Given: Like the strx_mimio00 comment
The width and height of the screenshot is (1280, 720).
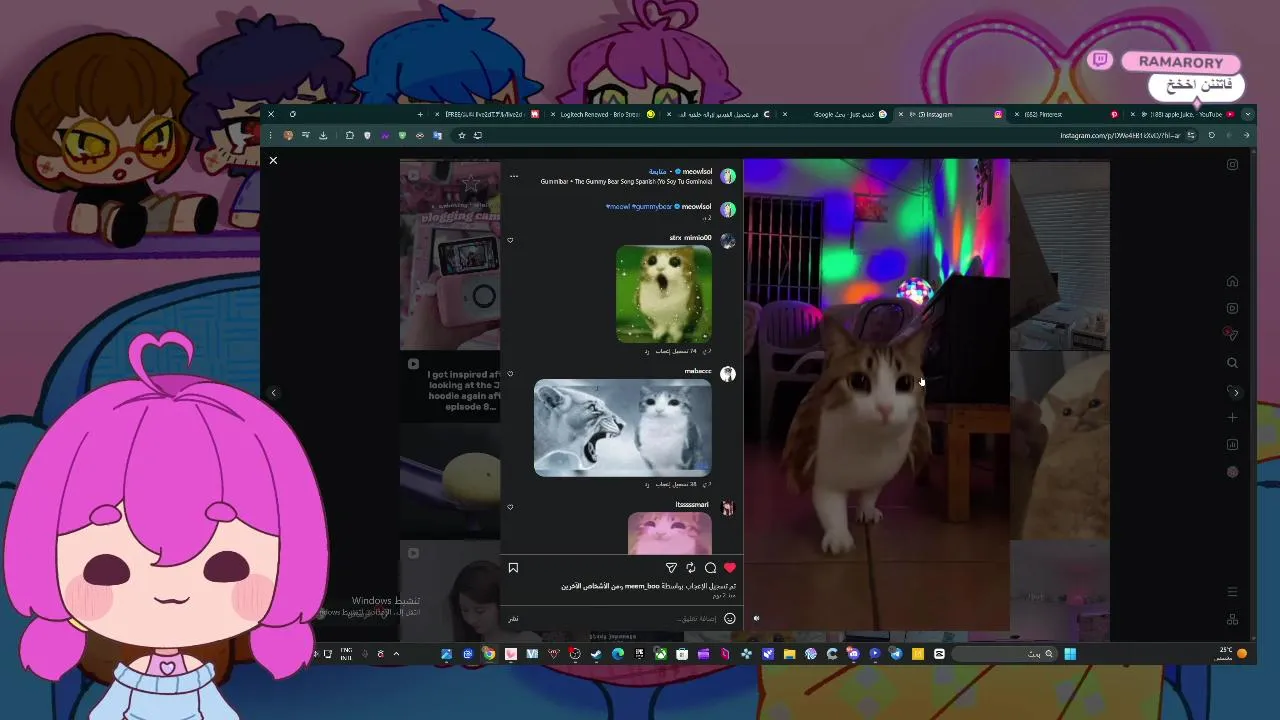Looking at the screenshot, I should point(510,240).
